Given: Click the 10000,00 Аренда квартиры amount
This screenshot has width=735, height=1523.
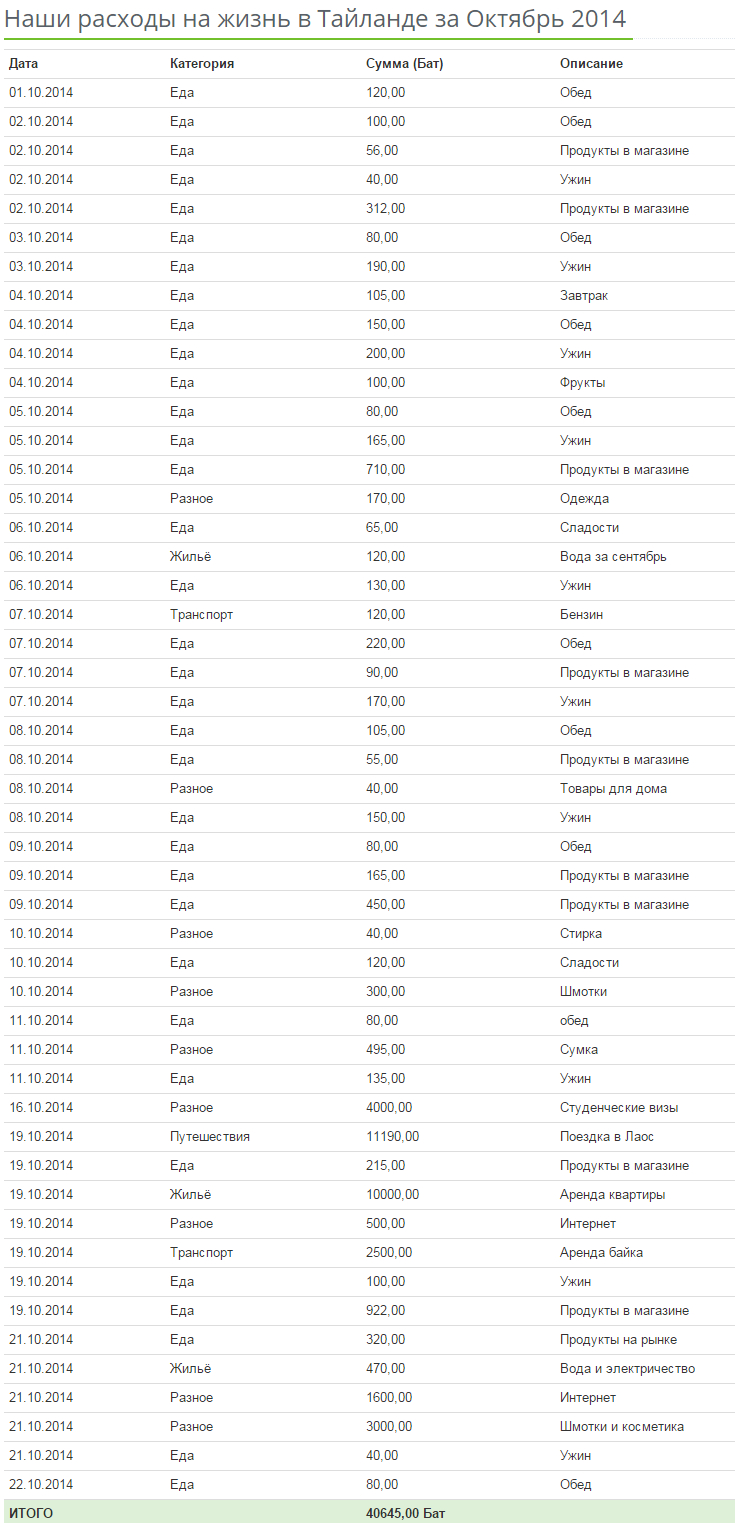Looking at the screenshot, I should (x=393, y=1194).
